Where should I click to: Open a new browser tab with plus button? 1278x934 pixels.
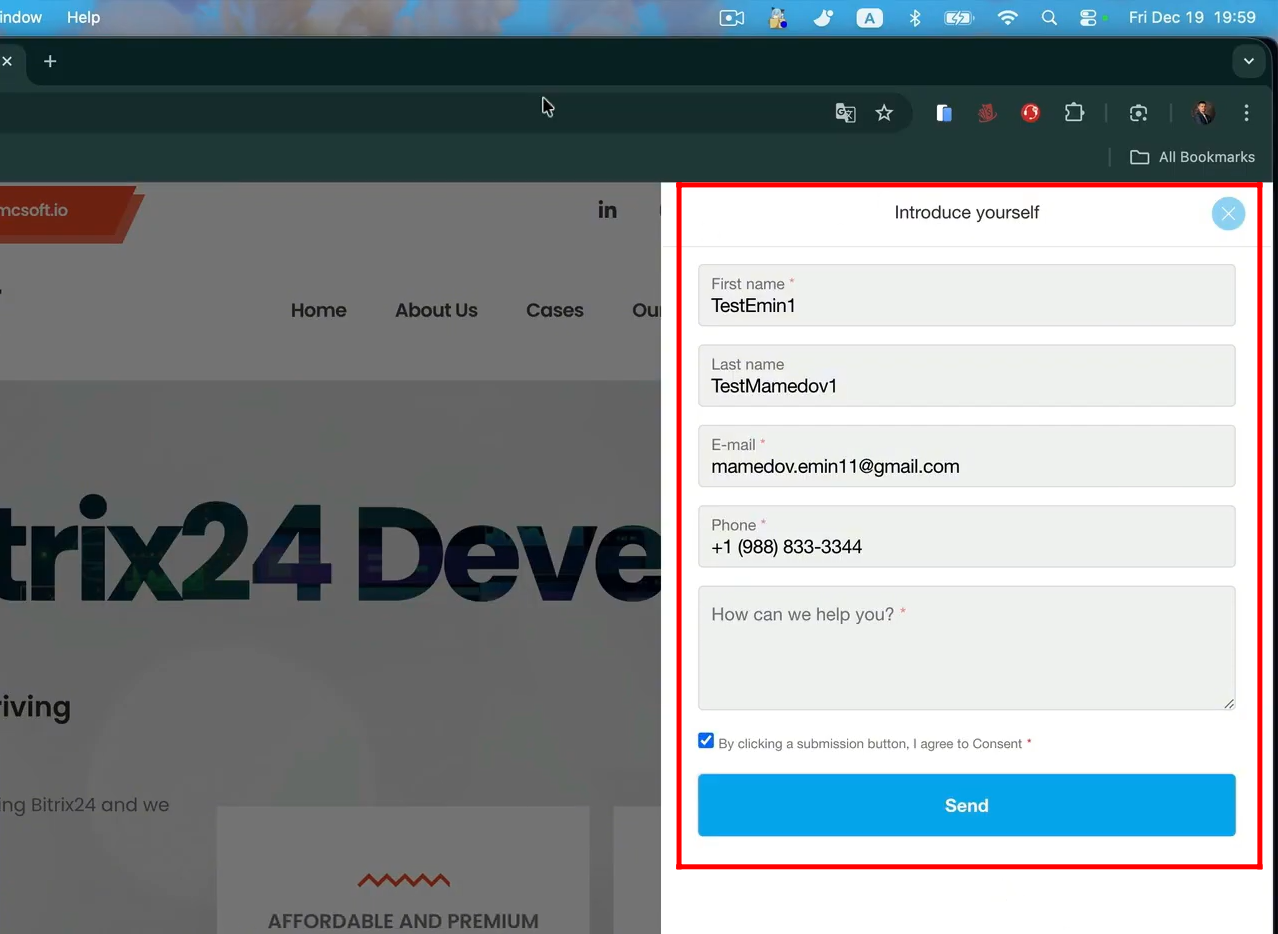click(x=50, y=61)
